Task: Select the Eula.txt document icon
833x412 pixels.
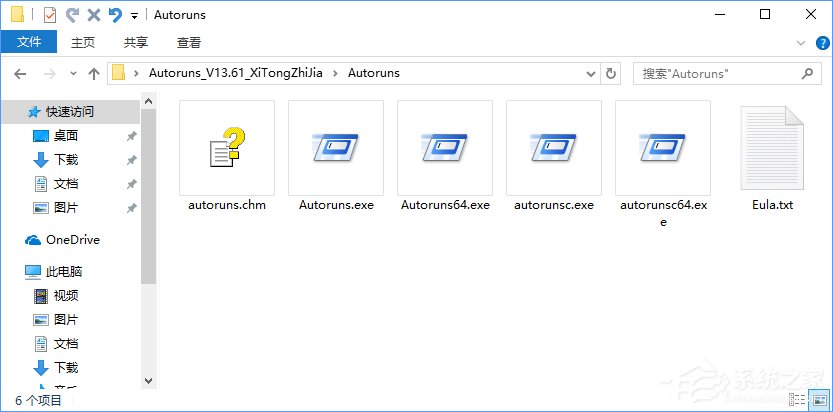Action: pyautogui.click(x=772, y=148)
